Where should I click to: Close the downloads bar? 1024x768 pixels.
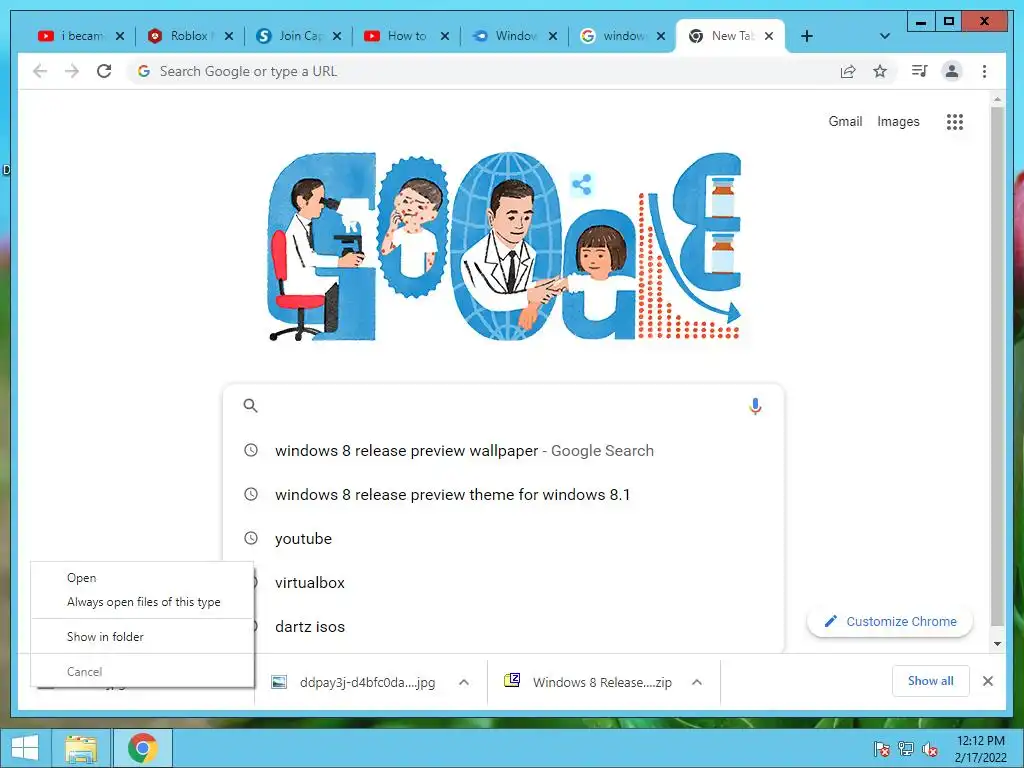pos(987,681)
